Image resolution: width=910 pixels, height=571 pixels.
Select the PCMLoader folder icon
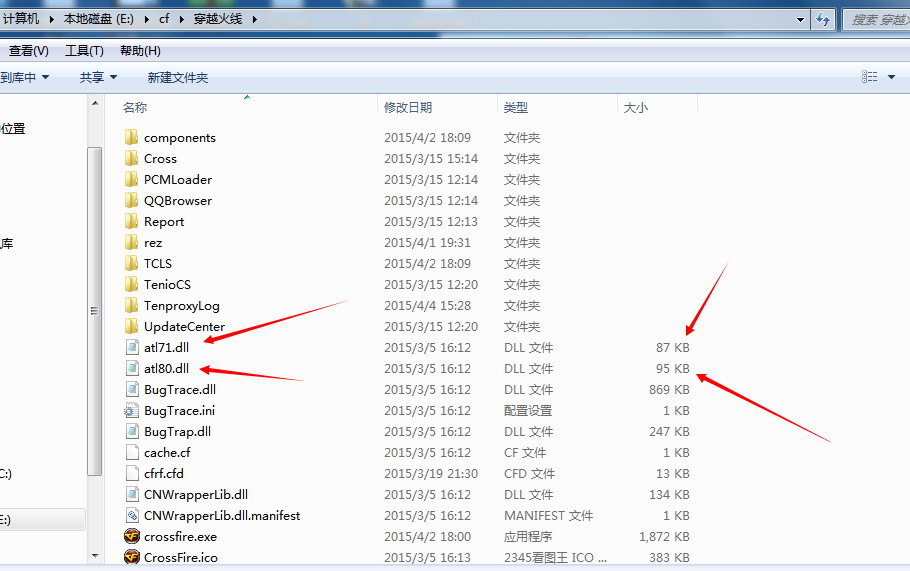click(x=132, y=179)
